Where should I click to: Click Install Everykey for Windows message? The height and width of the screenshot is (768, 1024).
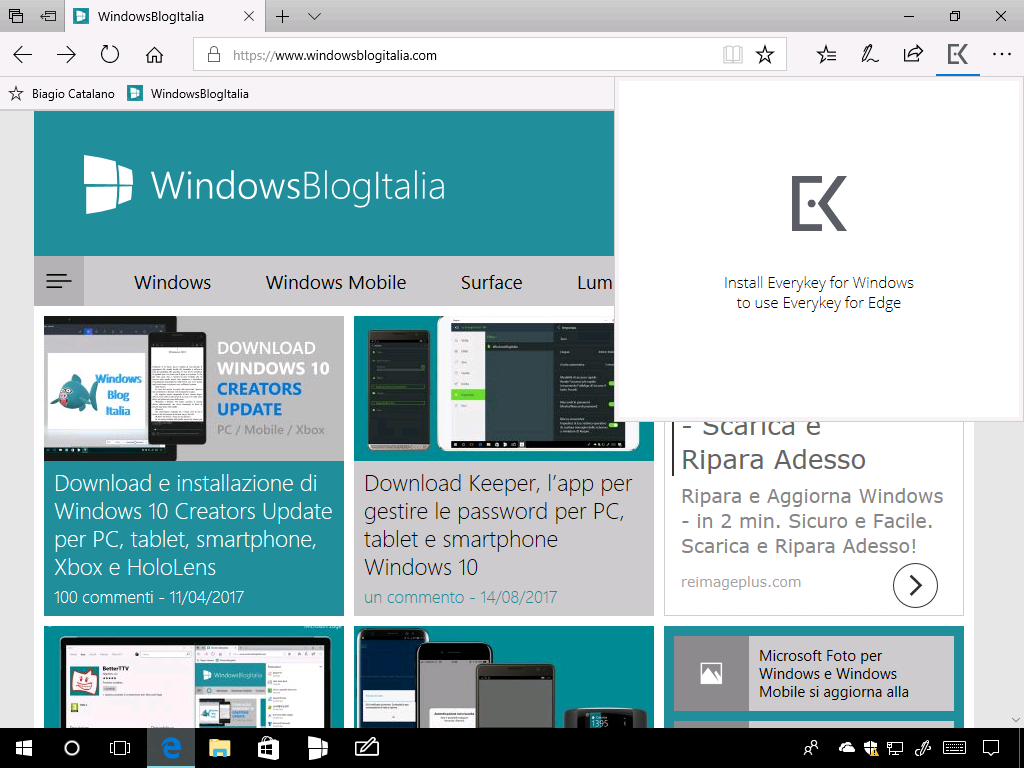(818, 293)
